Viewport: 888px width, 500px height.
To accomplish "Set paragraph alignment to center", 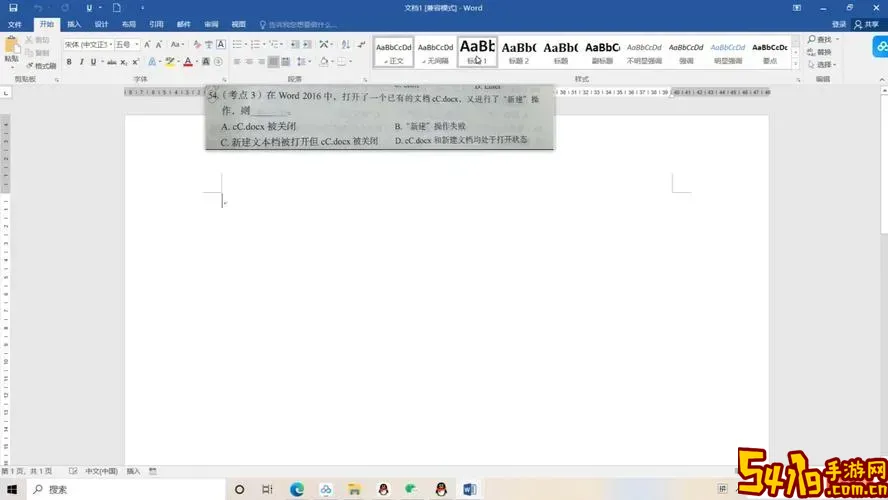I will click(249, 62).
